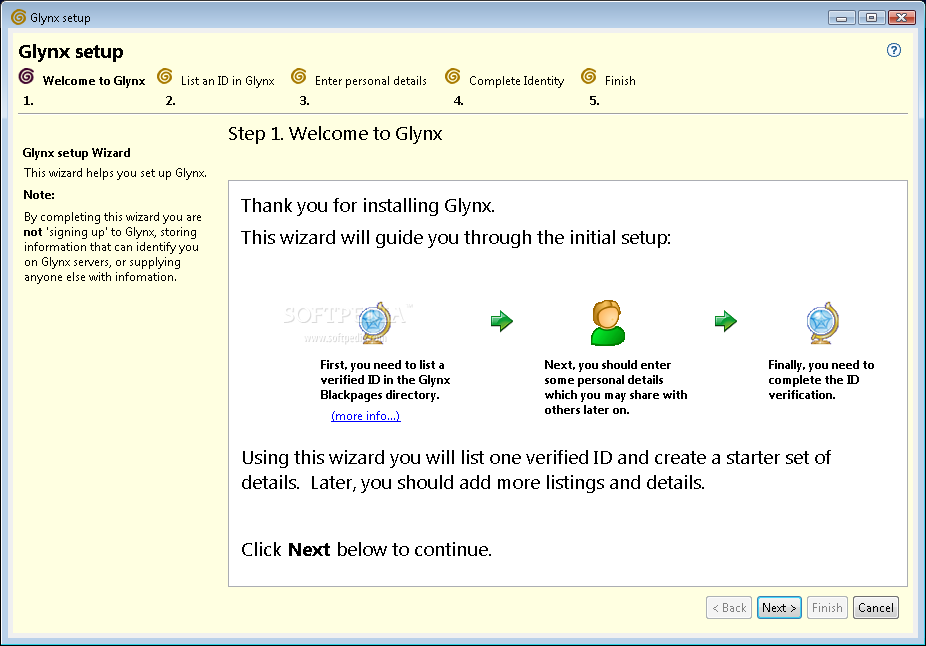Click spiral icon beside List an ID in Glynx
926x646 pixels.
(165, 76)
